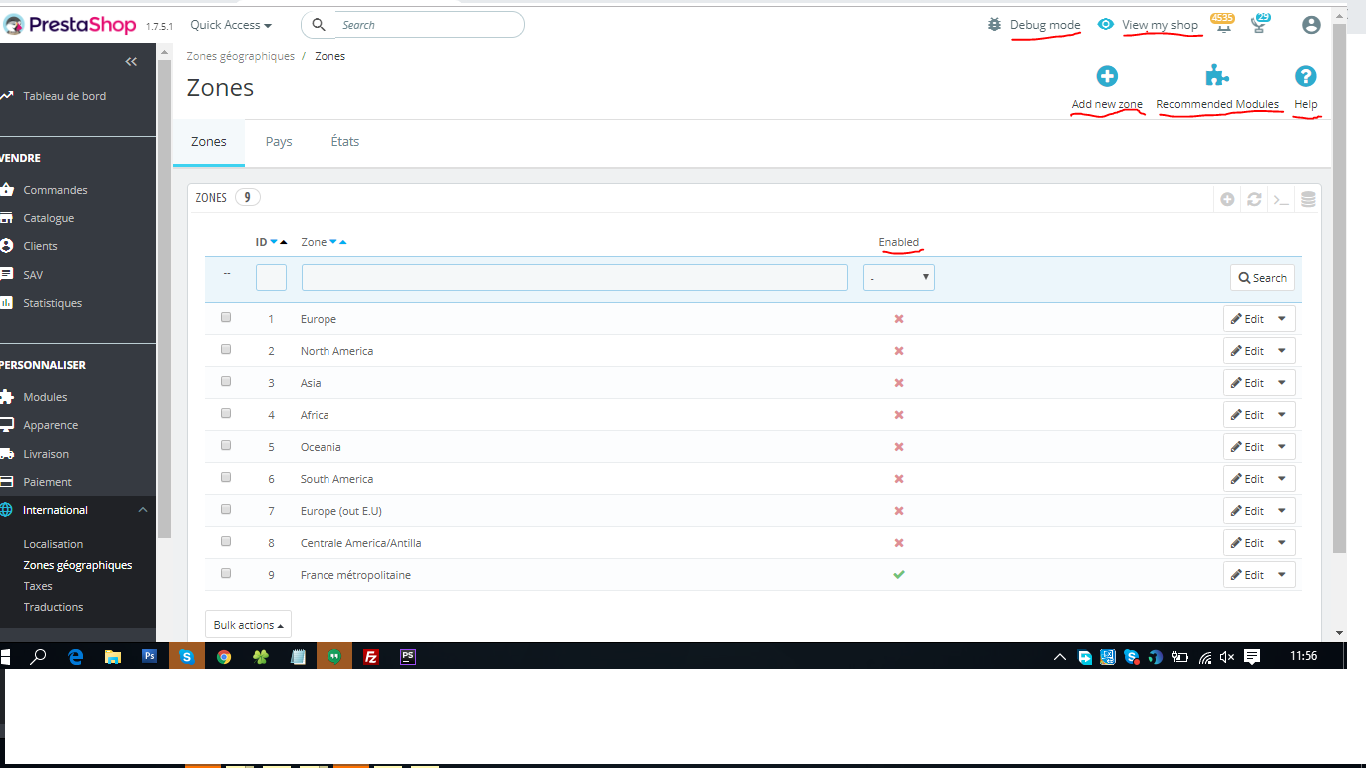This screenshot has height=768, width=1366.
Task: Collapse the sidebar with the double-chevron icon
Action: (x=131, y=62)
